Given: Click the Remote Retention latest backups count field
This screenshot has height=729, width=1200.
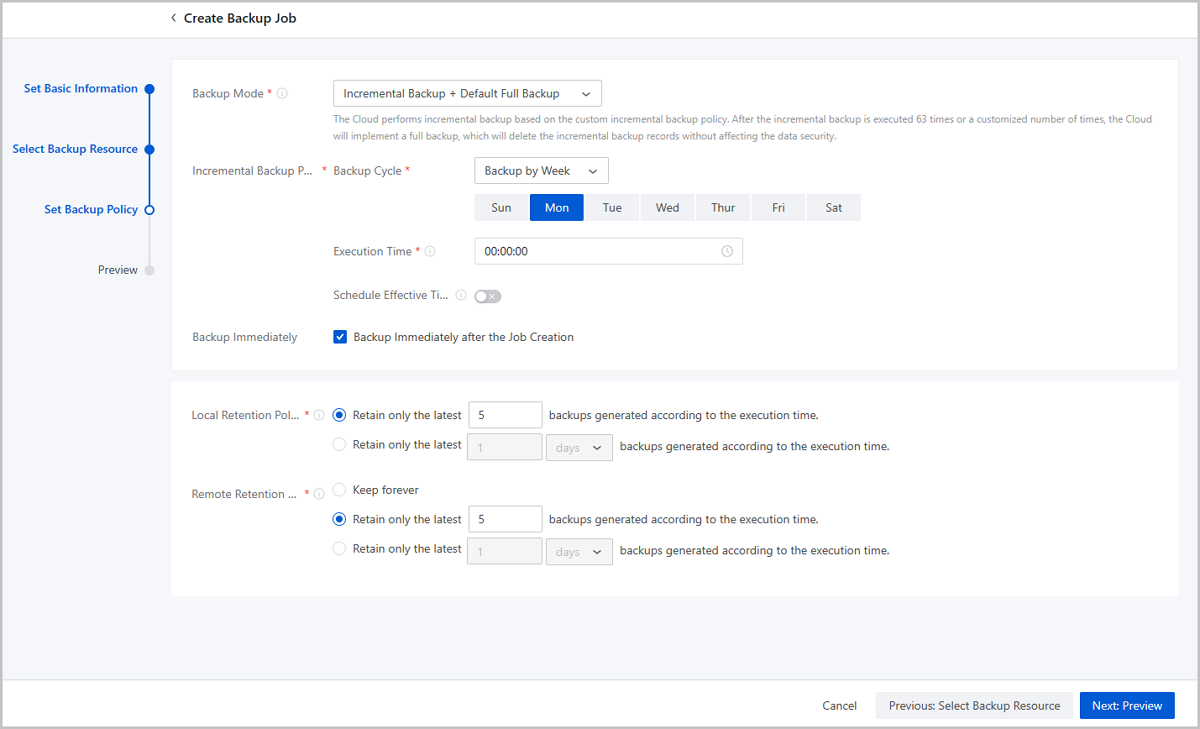Looking at the screenshot, I should pos(505,520).
